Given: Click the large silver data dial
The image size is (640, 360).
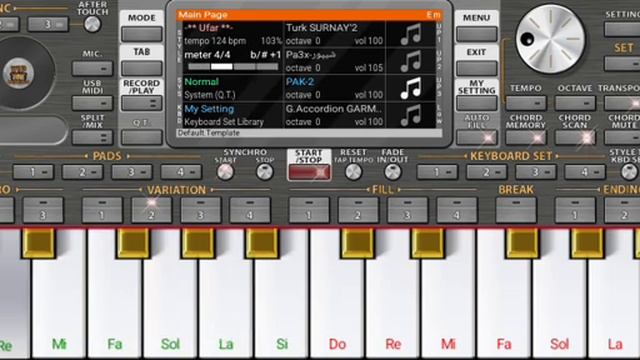Looking at the screenshot, I should [x=550, y=39].
